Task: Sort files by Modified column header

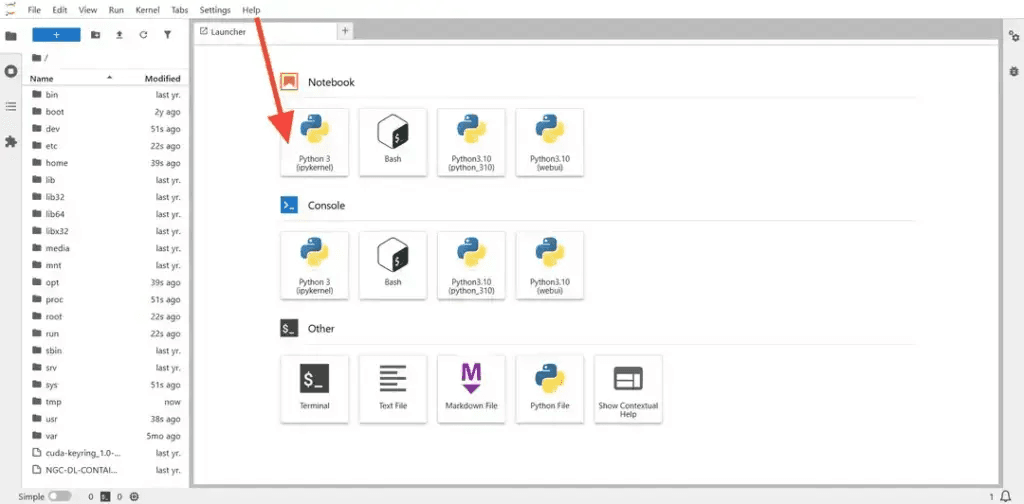Action: pyautogui.click(x=162, y=78)
